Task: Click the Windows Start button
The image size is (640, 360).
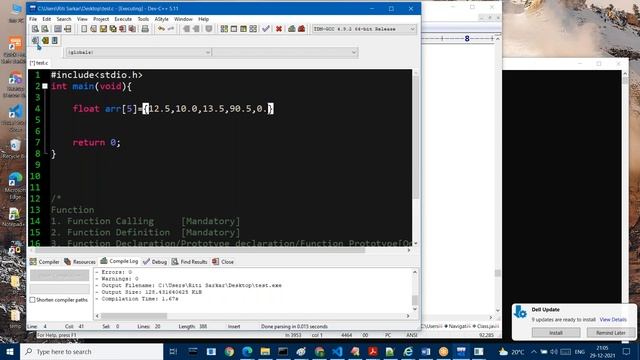Action: [x=10, y=351]
